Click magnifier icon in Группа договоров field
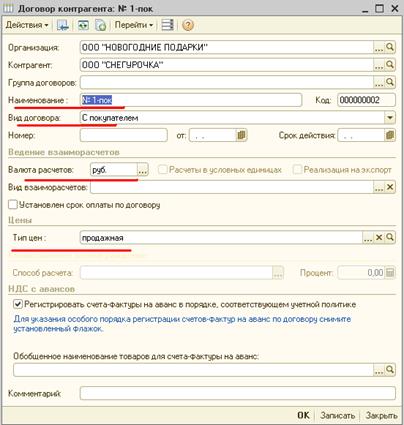 coord(390,82)
